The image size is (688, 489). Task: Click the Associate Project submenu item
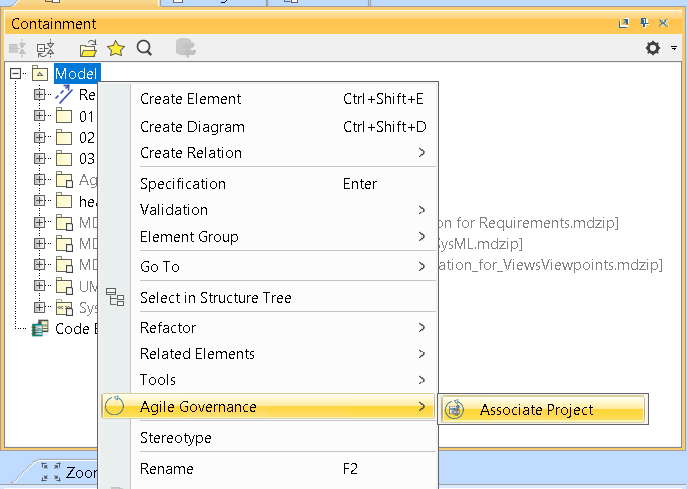tap(536, 410)
